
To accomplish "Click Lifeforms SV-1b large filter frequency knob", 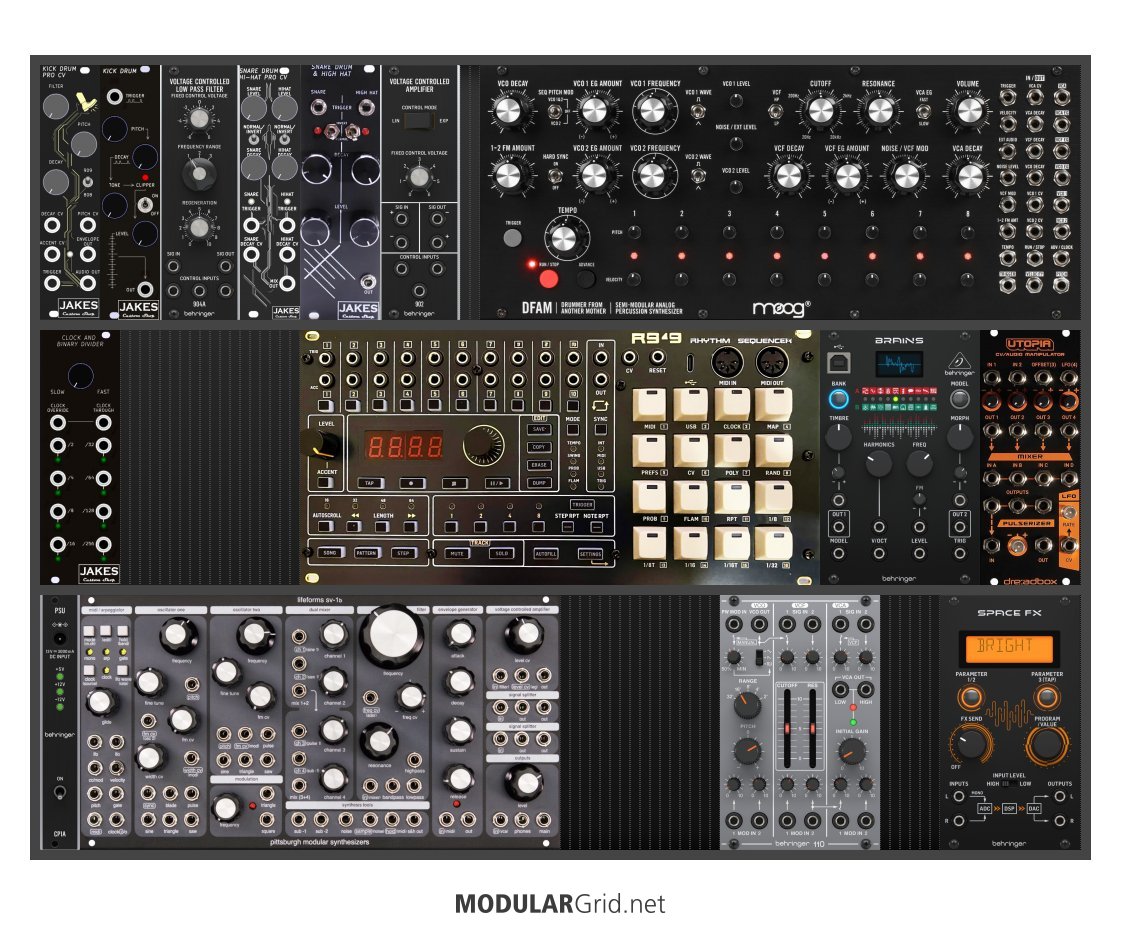I will point(392,636).
